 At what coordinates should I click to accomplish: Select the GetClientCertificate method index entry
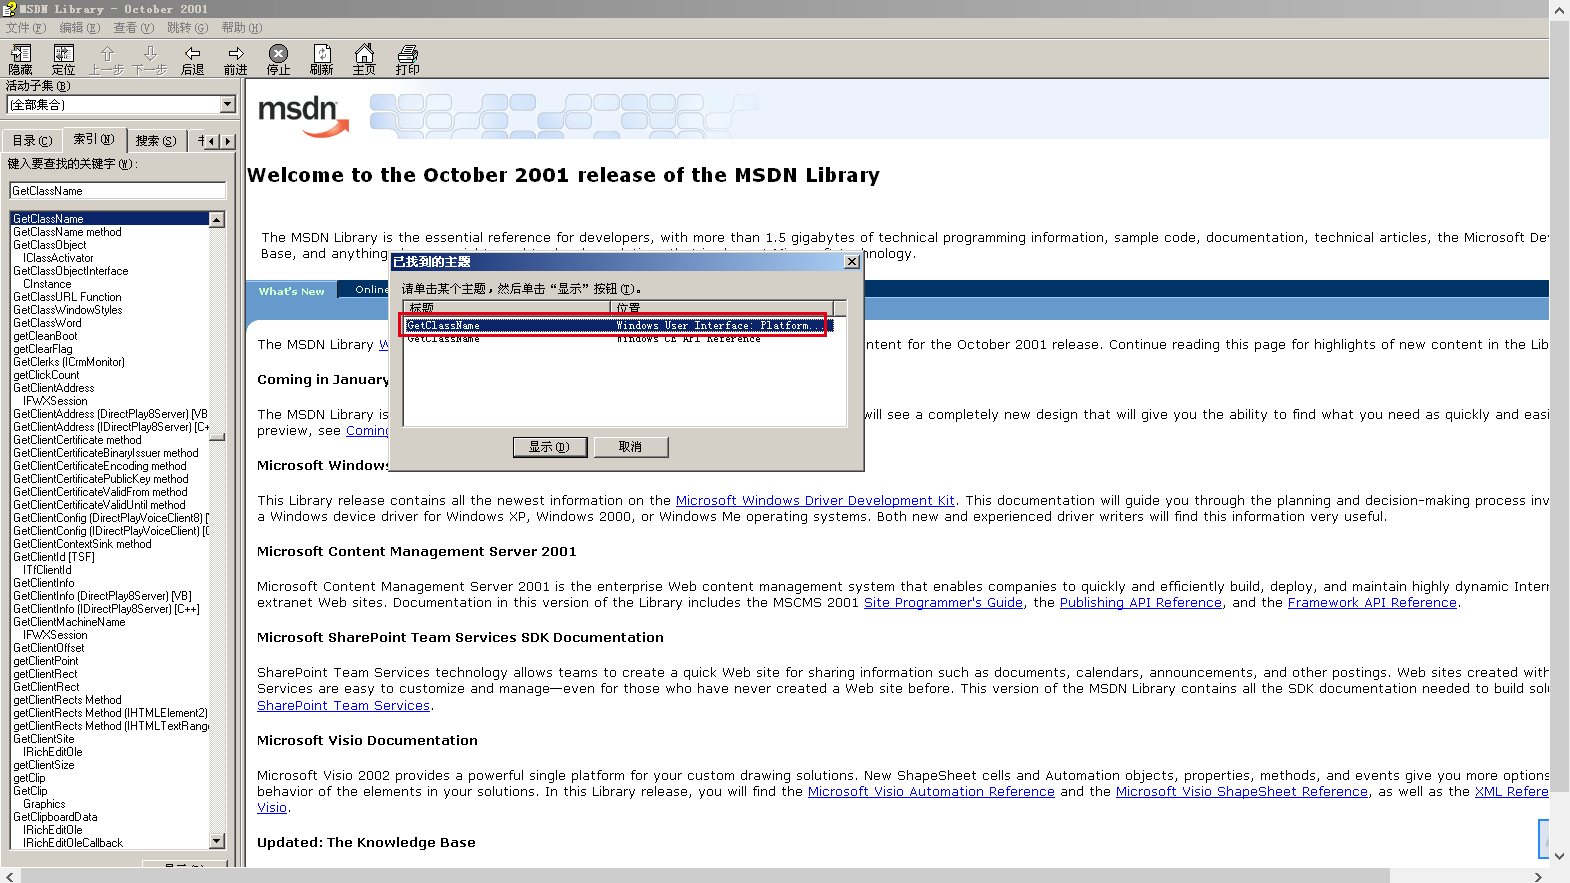tap(77, 440)
